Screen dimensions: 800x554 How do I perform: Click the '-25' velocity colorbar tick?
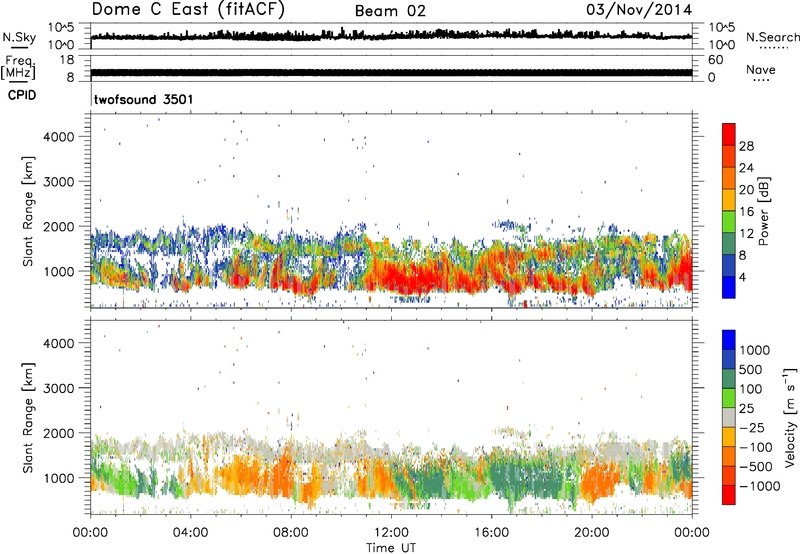(751, 428)
